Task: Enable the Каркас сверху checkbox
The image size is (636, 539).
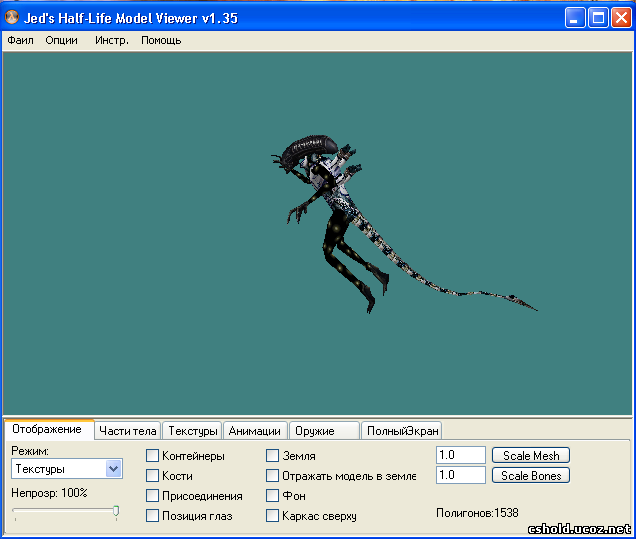Action: pyautogui.click(x=272, y=515)
